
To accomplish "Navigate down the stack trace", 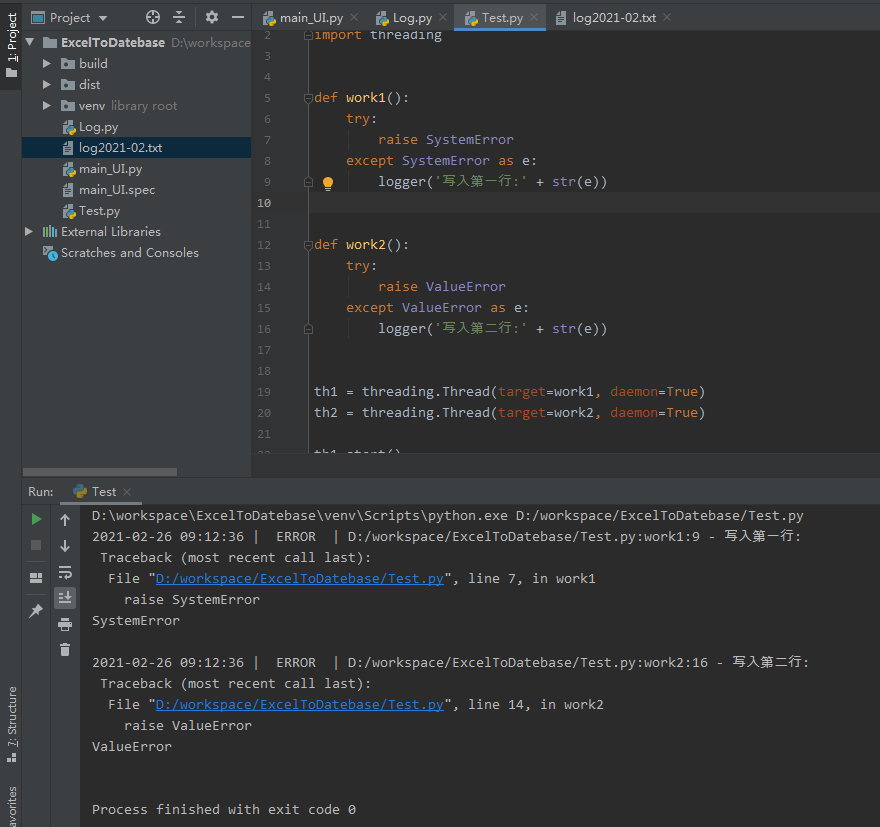I will 65,546.
